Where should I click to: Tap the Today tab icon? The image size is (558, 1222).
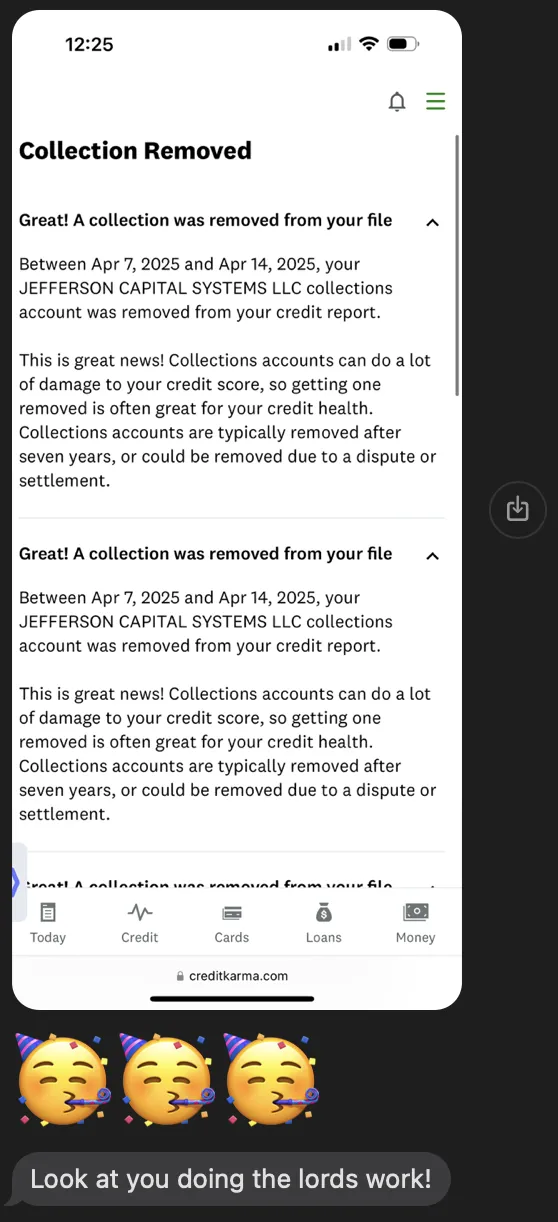[x=48, y=912]
